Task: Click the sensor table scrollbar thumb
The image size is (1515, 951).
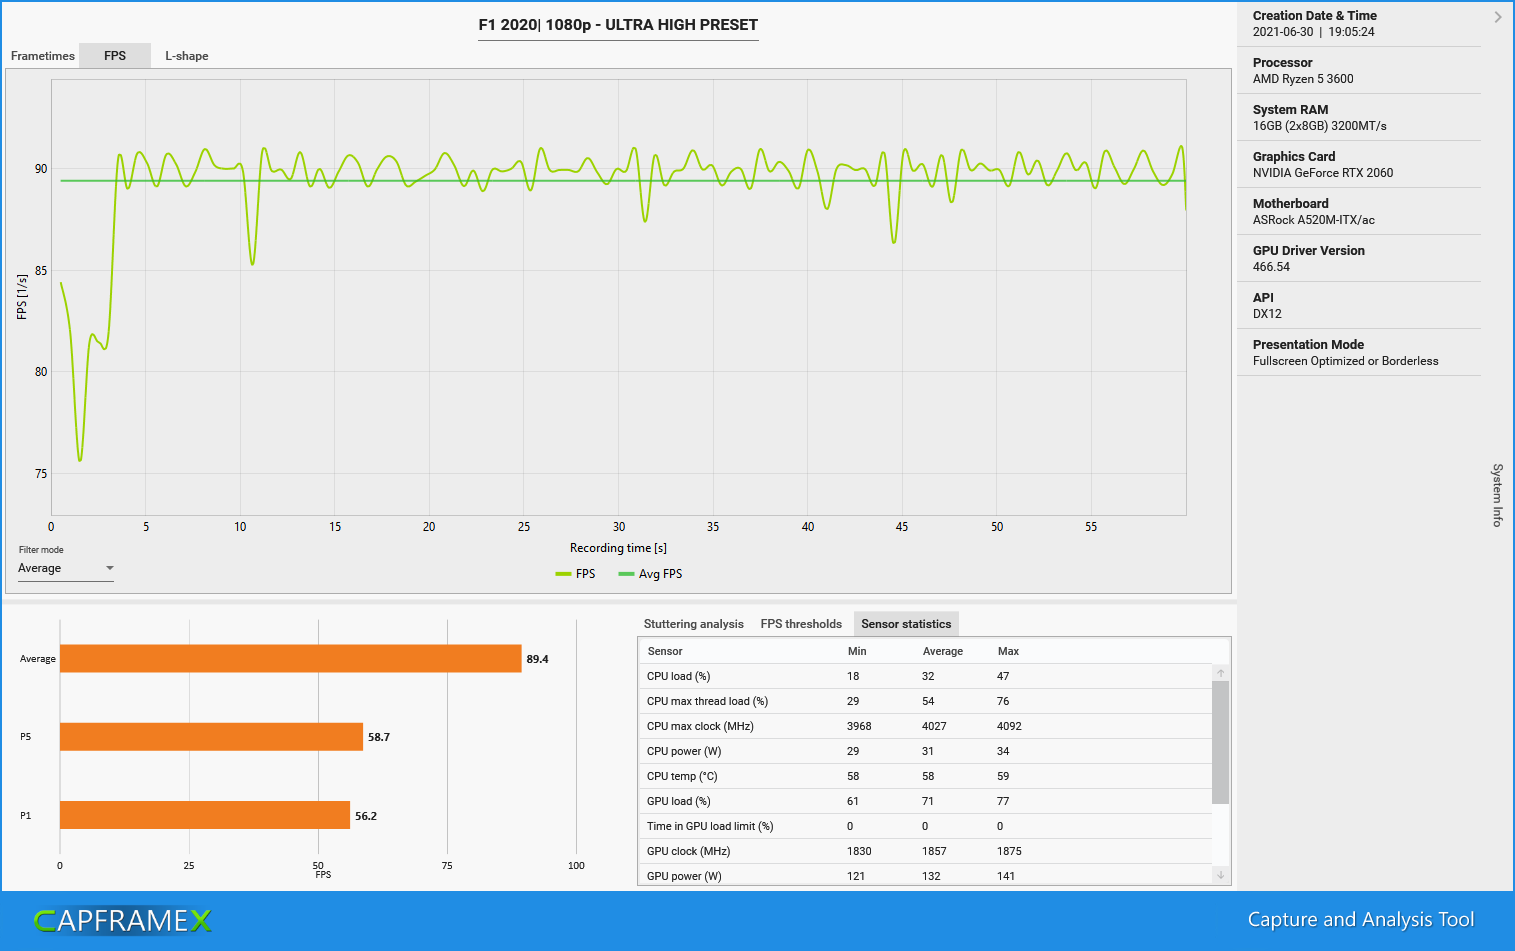Action: point(1220,742)
